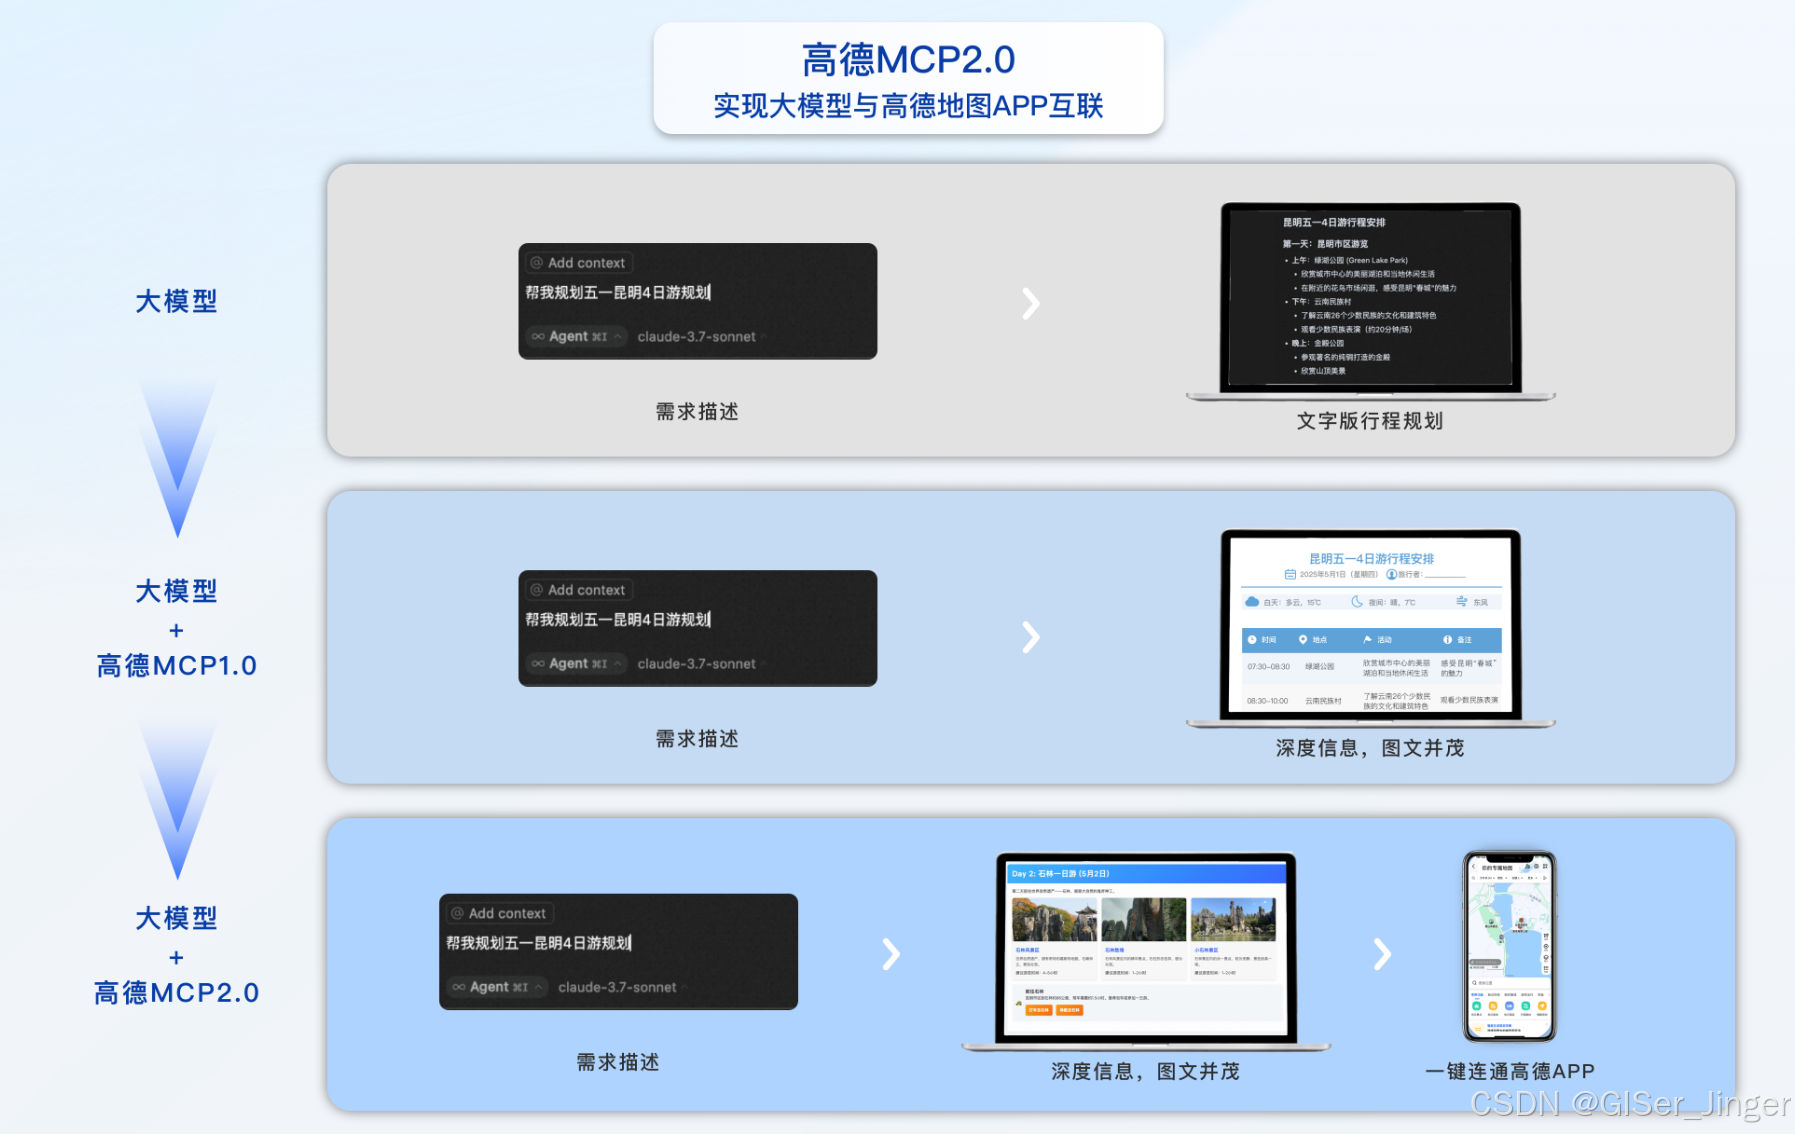Viewport: 1795px width, 1134px height.
Task: Open the Agent mode dropdown in the gray top panel
Action: (x=577, y=337)
